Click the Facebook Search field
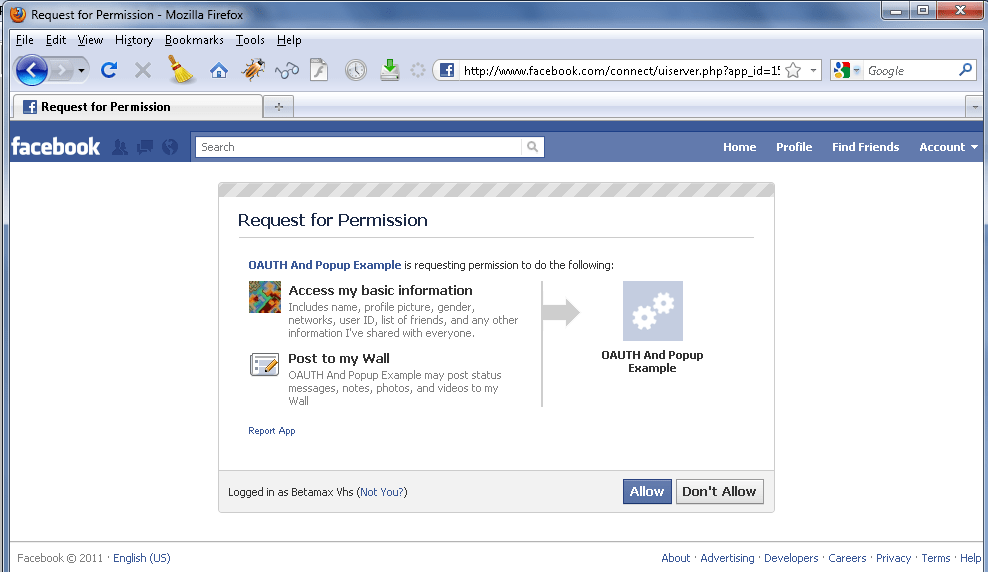This screenshot has height=572, width=988. tap(359, 147)
